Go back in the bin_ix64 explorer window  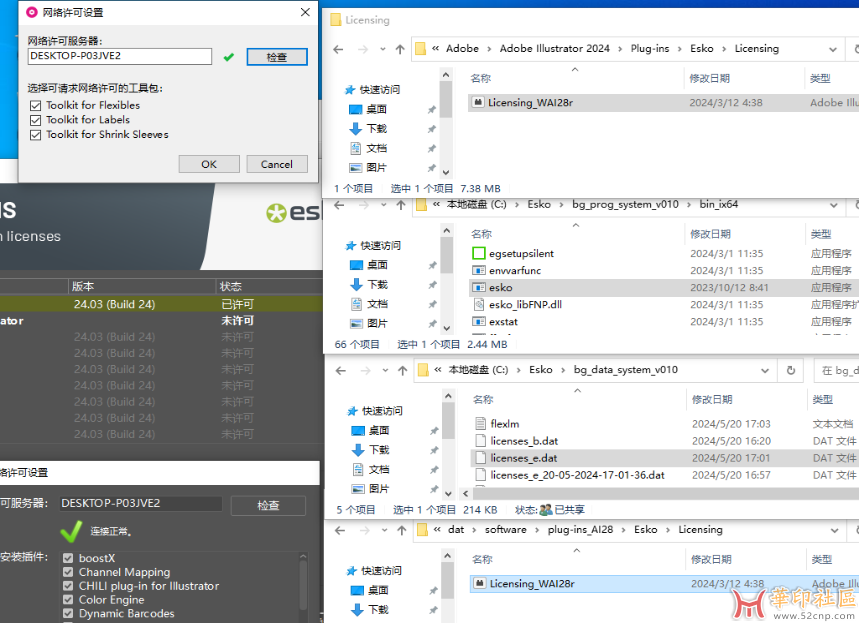click(339, 205)
